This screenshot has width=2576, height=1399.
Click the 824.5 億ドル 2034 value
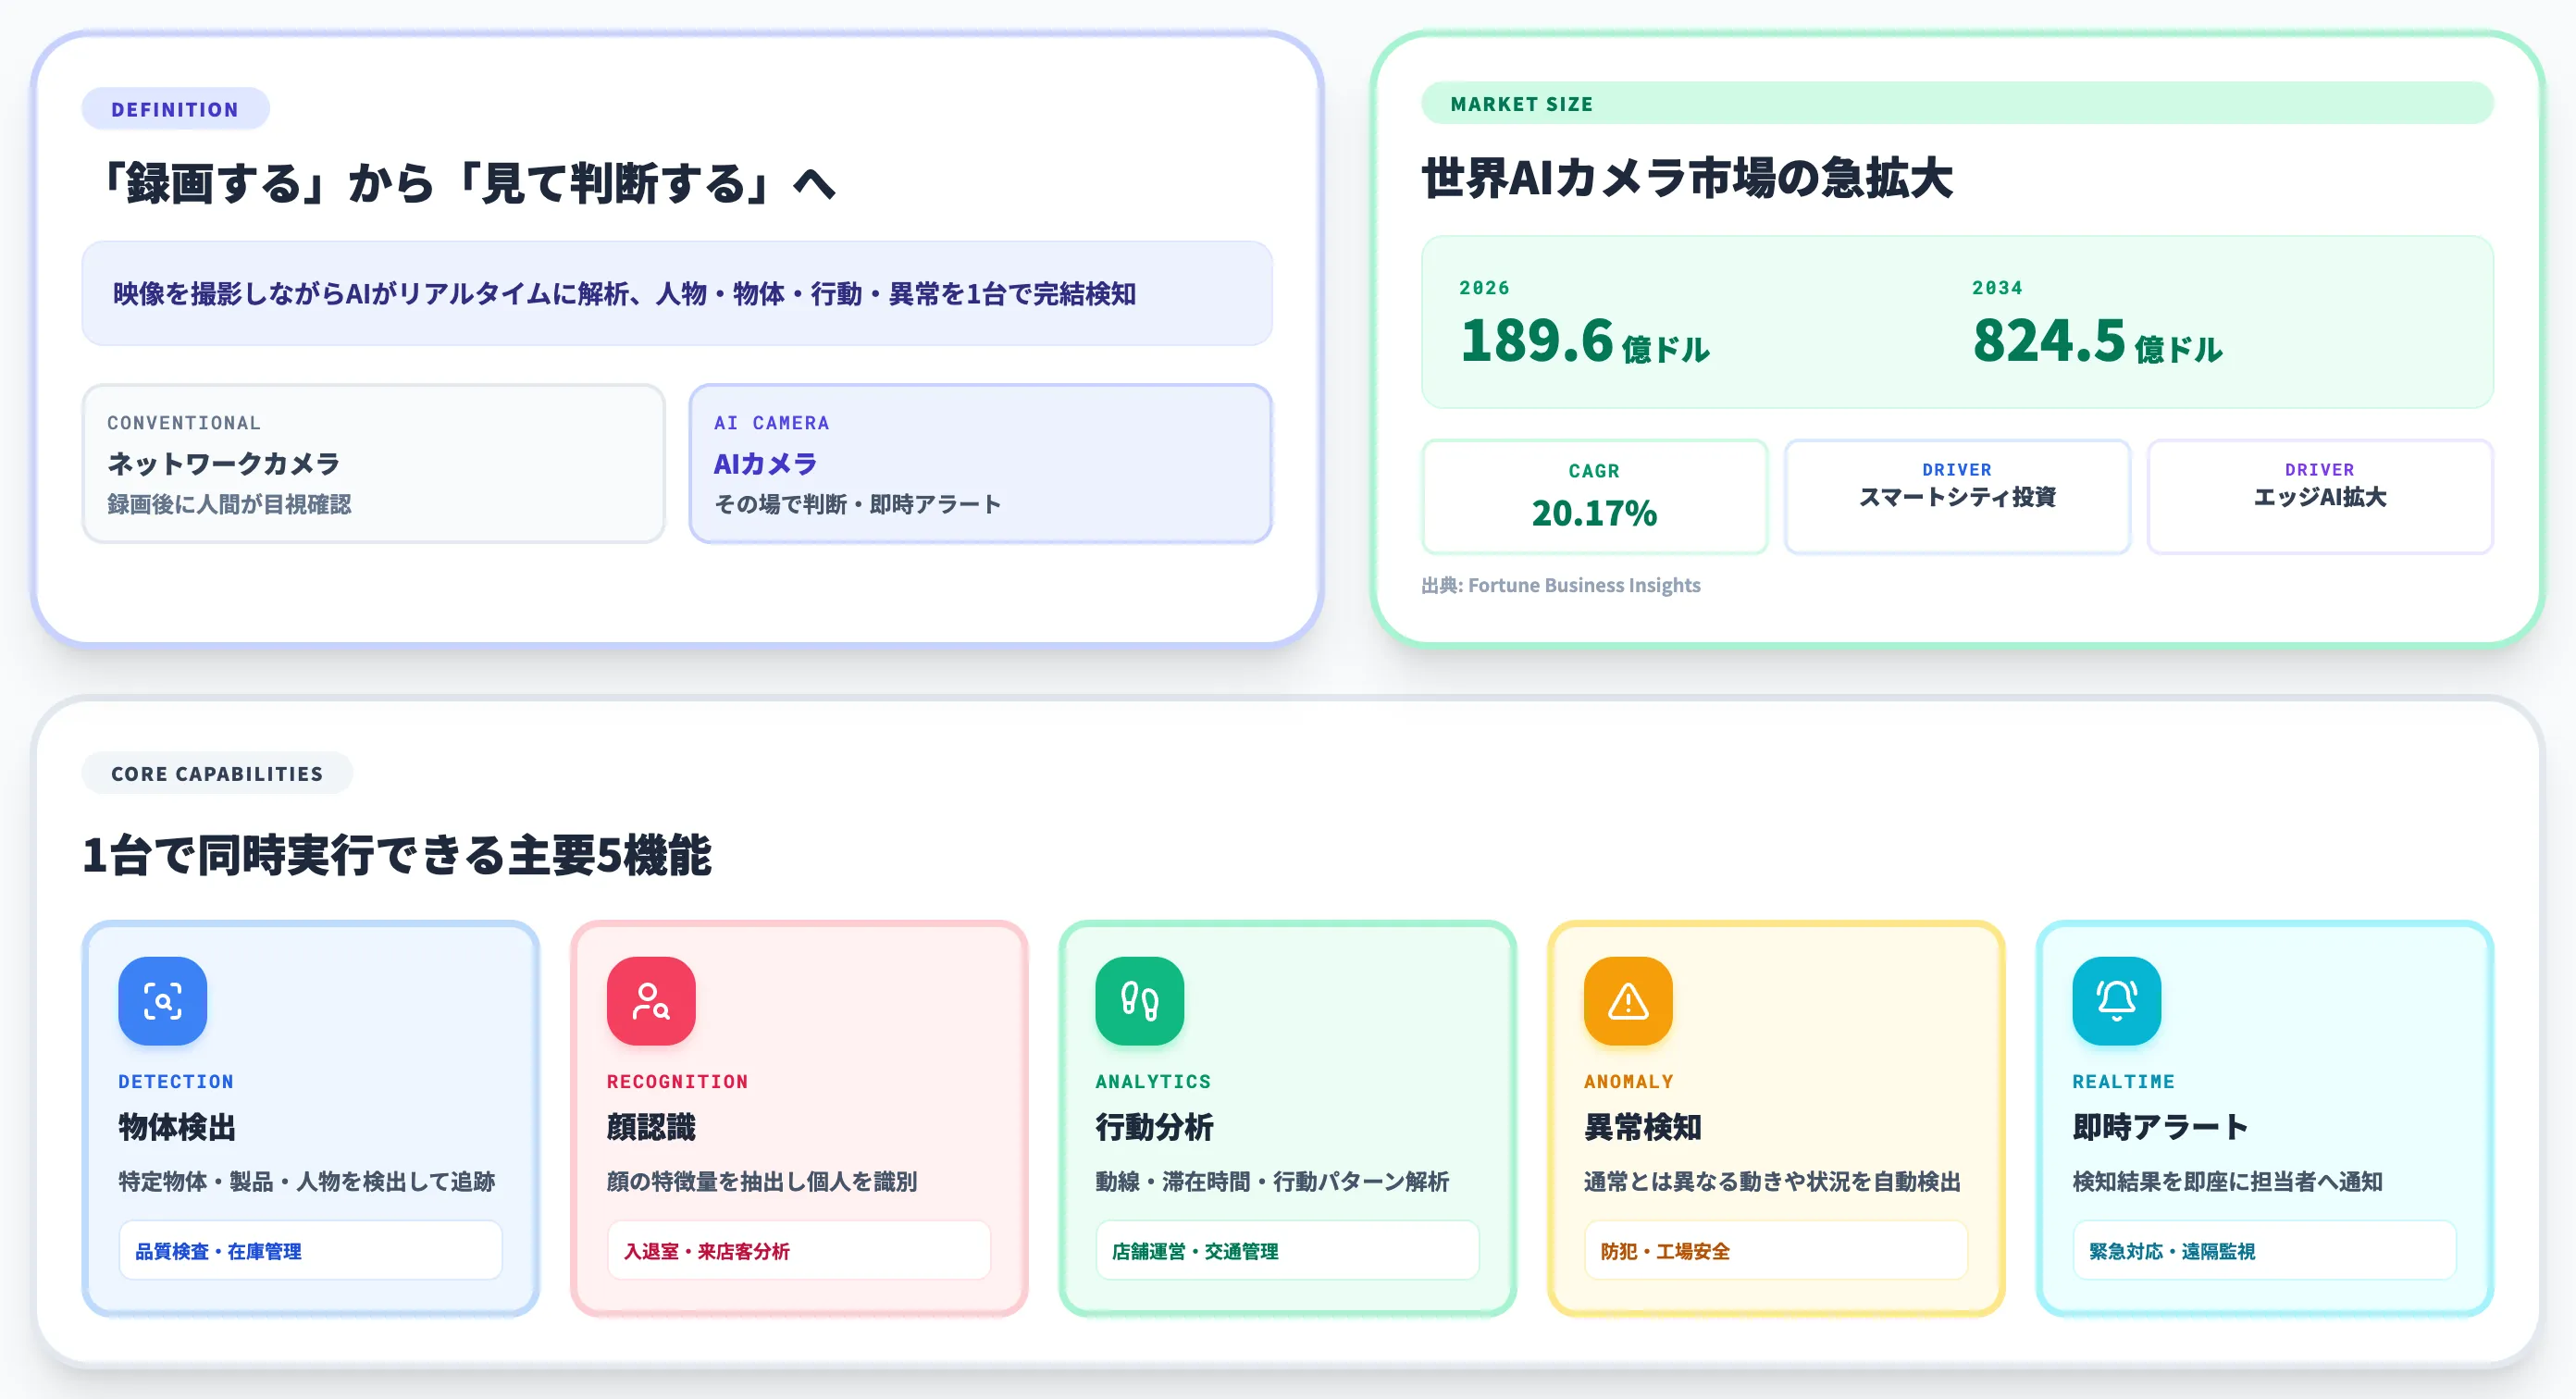pos(2098,341)
